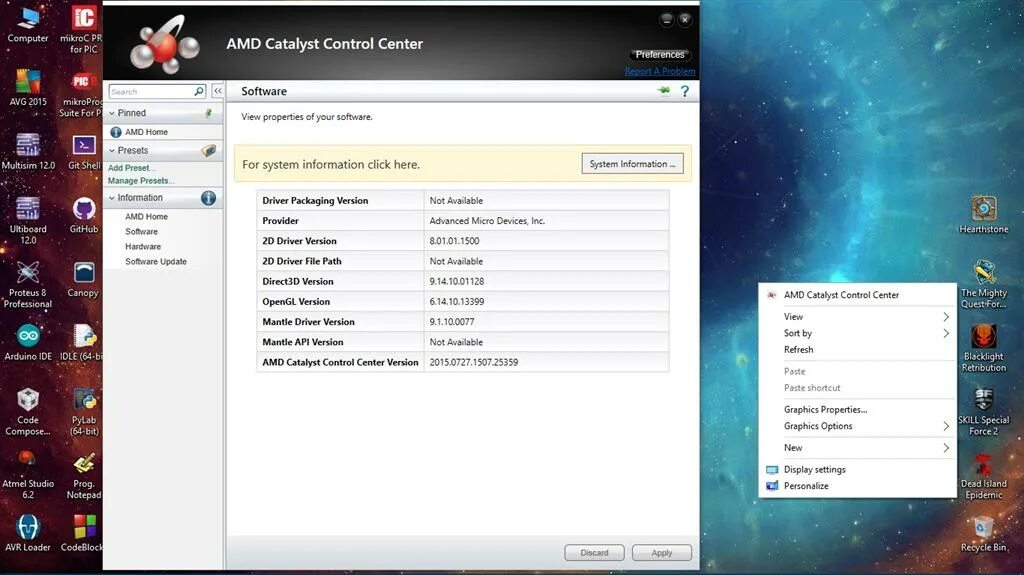Collapse the Information section
This screenshot has height=575, width=1024.
coord(112,197)
